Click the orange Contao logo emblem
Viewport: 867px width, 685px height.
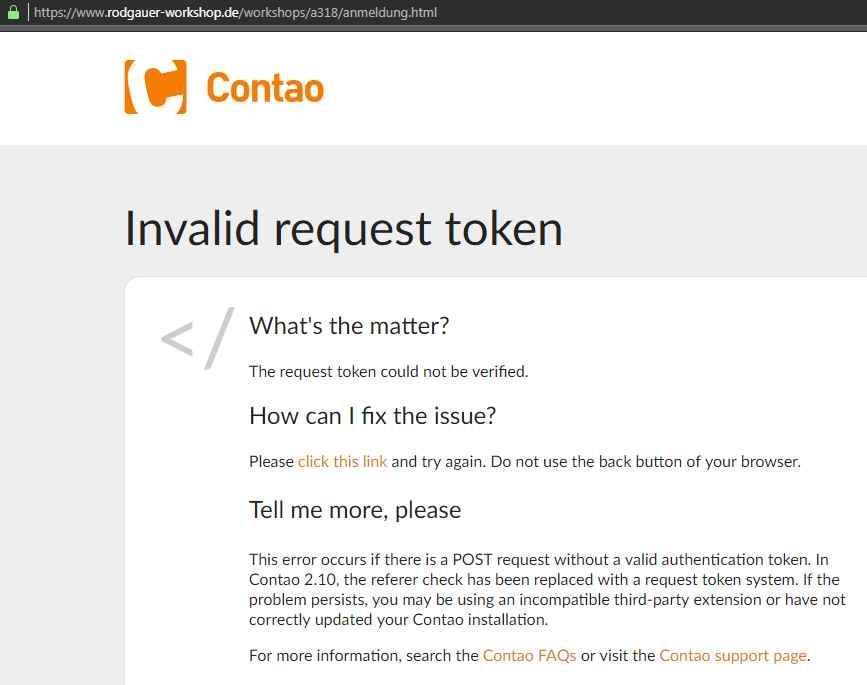coord(155,87)
